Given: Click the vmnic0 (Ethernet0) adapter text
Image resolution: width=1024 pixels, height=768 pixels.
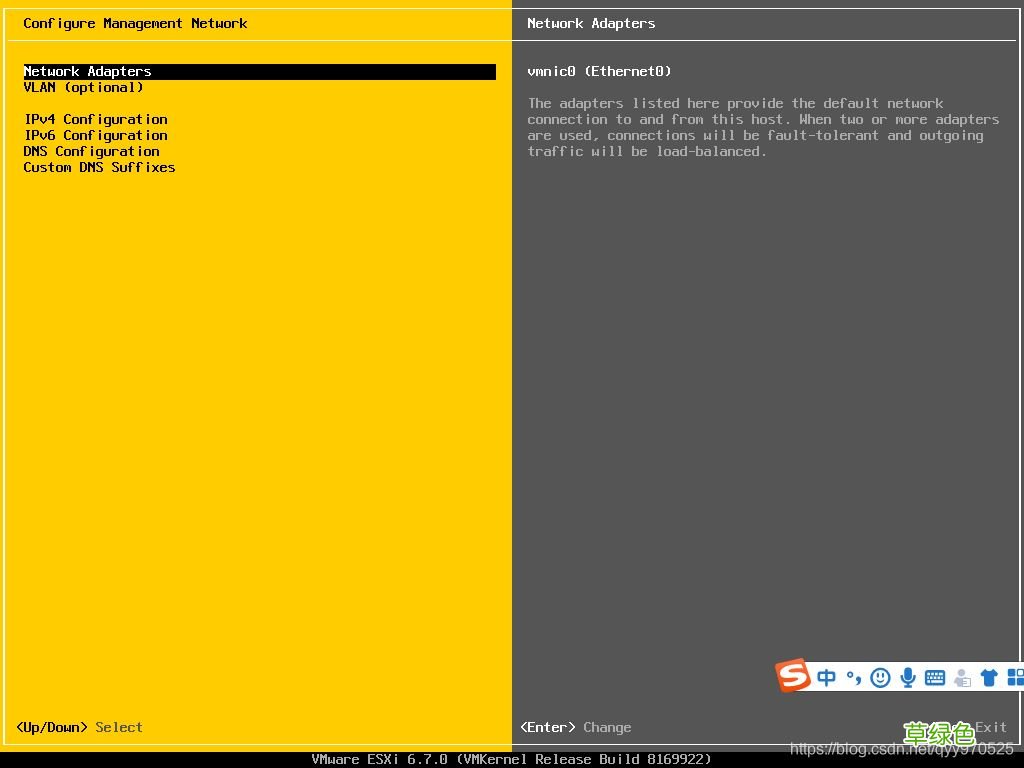Looking at the screenshot, I should [x=600, y=72].
